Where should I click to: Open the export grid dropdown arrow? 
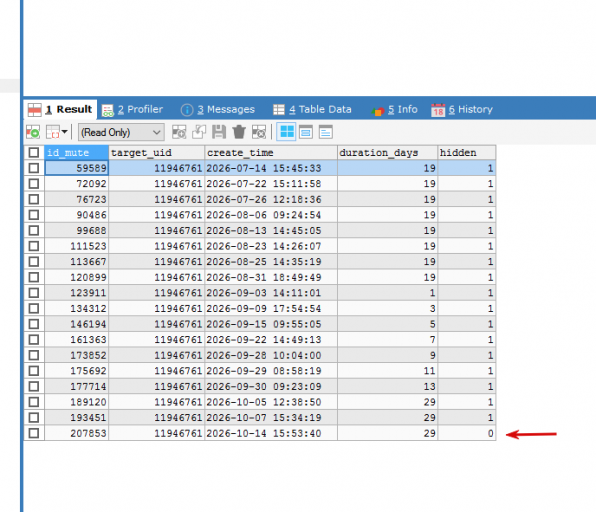64,132
